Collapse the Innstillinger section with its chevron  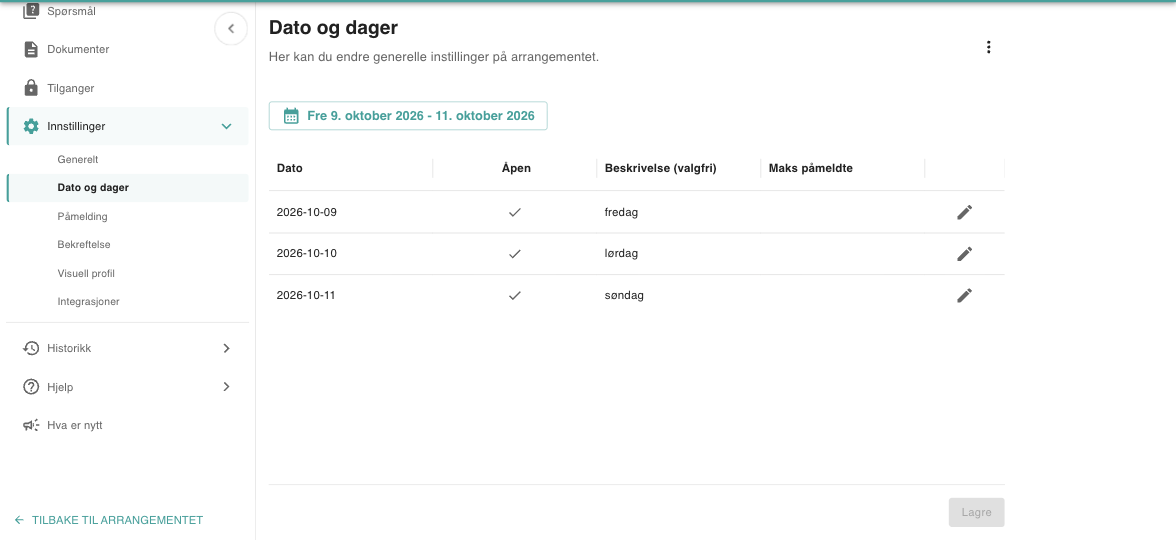[x=226, y=126]
